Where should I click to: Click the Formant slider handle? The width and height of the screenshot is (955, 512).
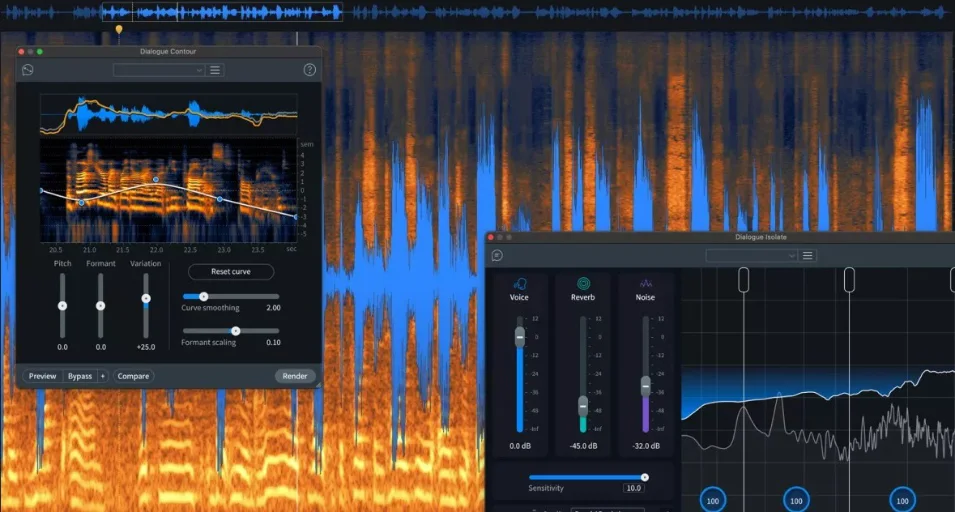click(100, 306)
